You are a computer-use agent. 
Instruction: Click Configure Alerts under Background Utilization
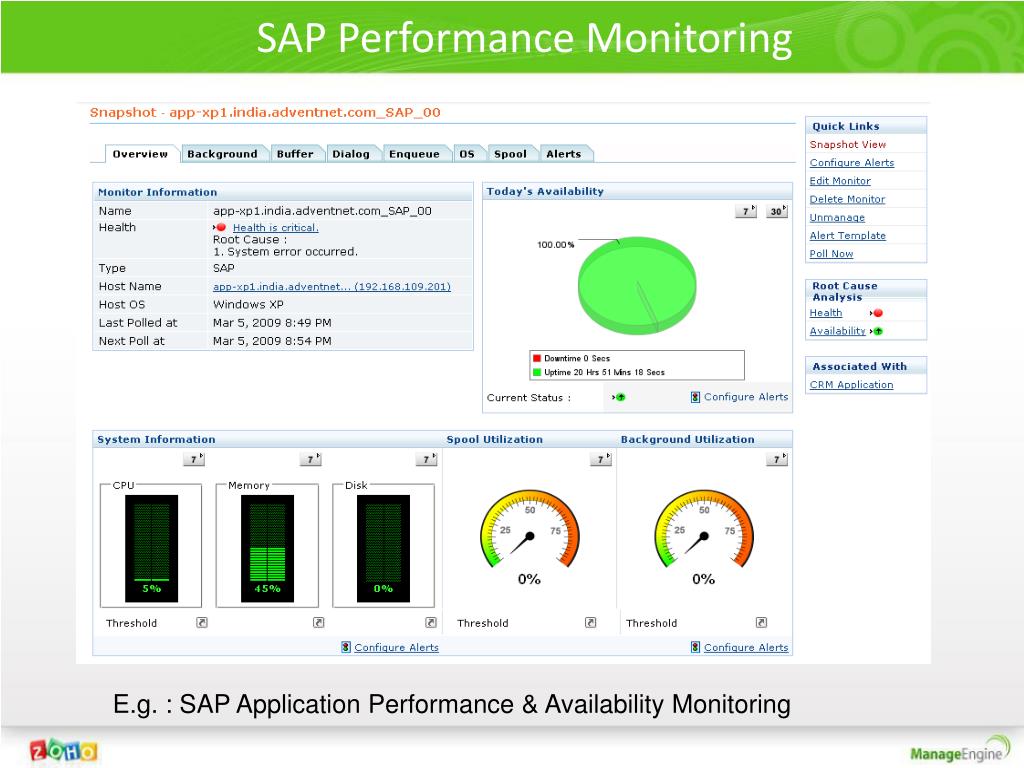point(746,647)
